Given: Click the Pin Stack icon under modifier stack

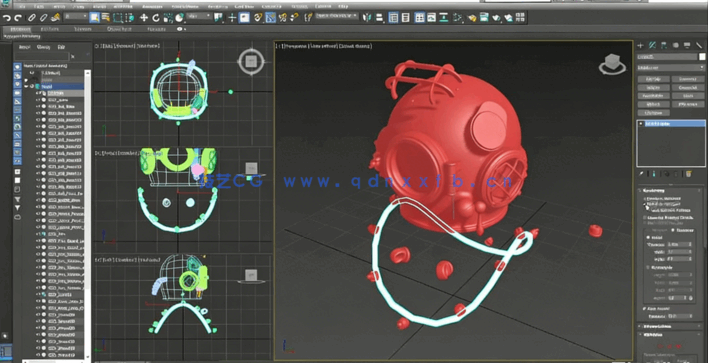Looking at the screenshot, I should click(x=641, y=174).
